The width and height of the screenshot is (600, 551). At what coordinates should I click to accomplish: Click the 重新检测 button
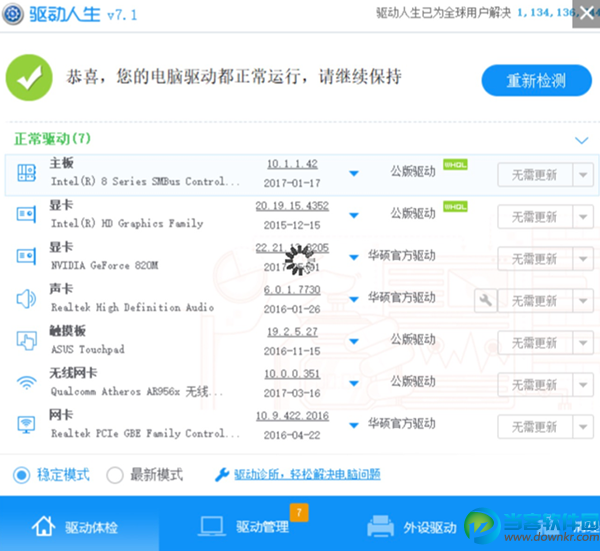click(536, 80)
